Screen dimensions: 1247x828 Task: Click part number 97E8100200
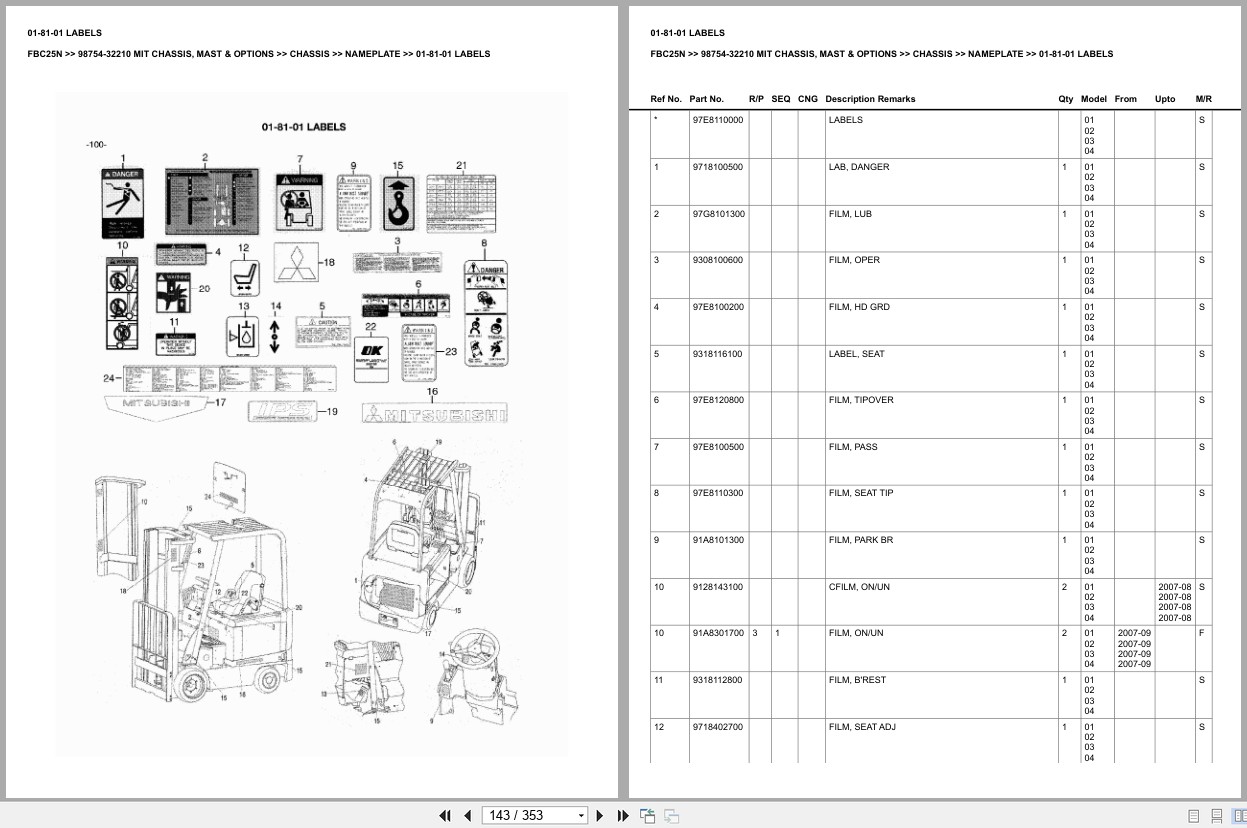(717, 307)
